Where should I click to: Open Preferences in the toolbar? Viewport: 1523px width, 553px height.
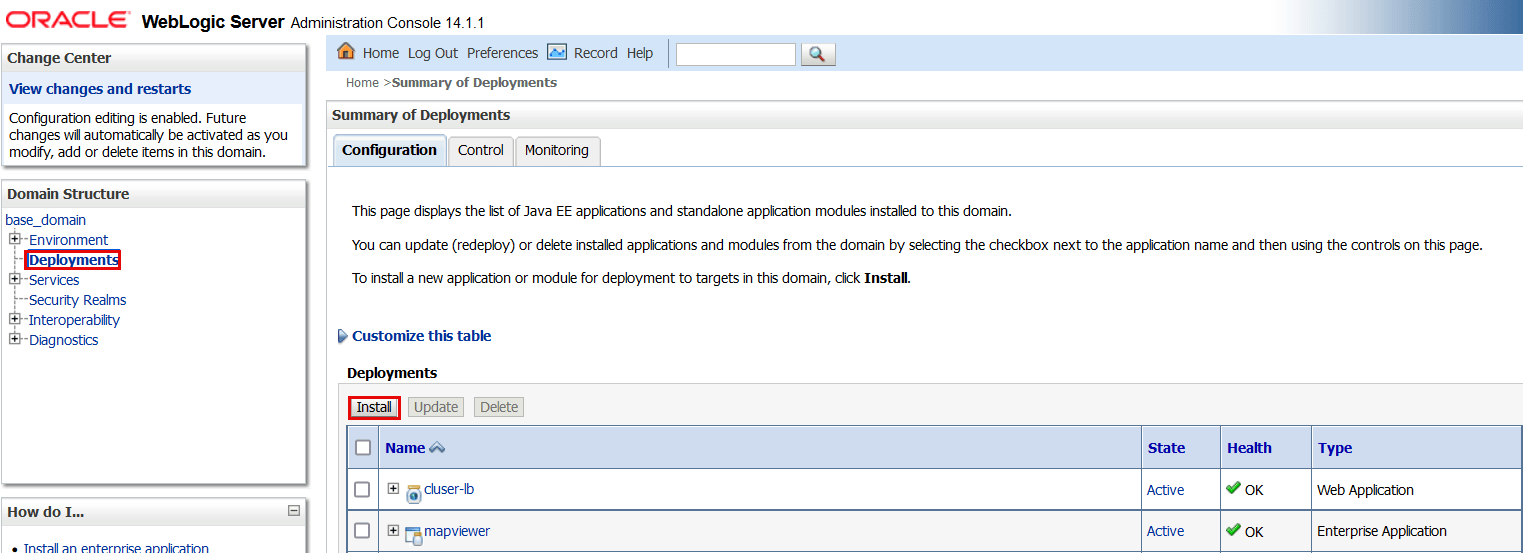pos(502,53)
